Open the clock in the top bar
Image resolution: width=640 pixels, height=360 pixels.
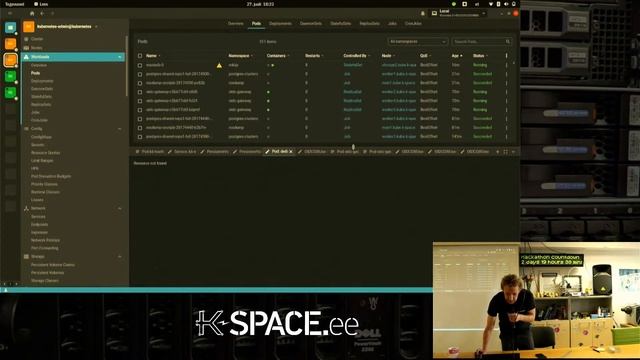pos(260,4)
